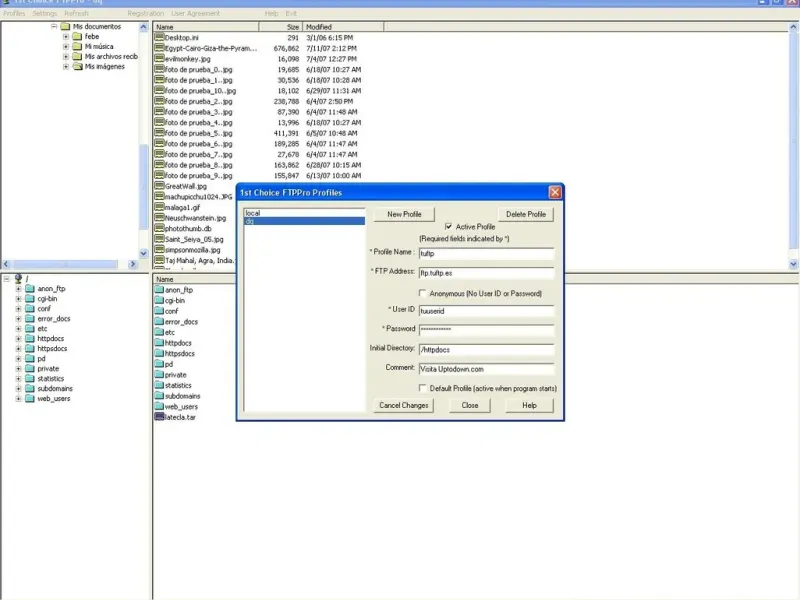Click the local tree scroll down arrow
Screen dimensions: 800x600
(x=143, y=254)
